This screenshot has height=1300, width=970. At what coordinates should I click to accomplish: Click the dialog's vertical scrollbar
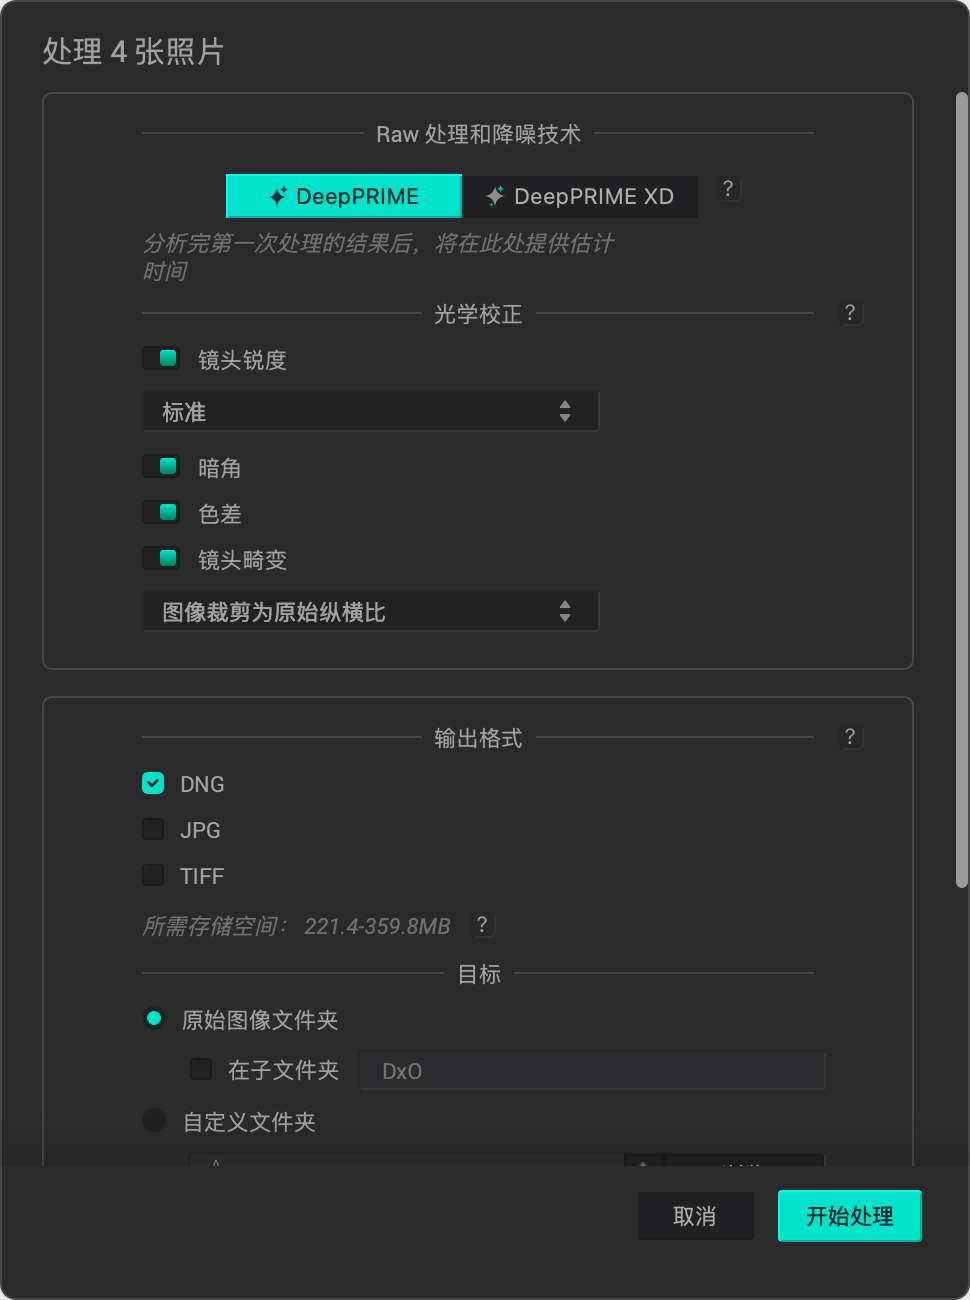pyautogui.click(x=962, y=490)
